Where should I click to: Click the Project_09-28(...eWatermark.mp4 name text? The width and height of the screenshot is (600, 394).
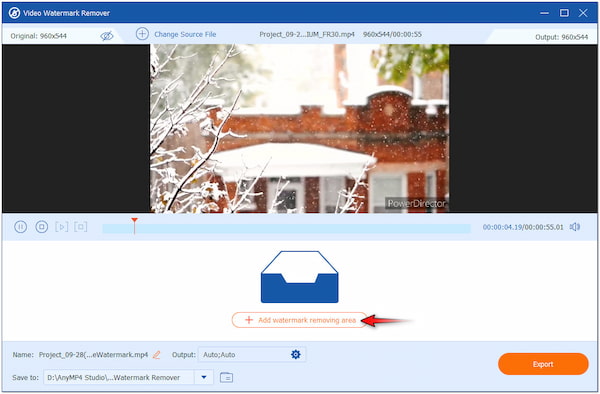pyautogui.click(x=93, y=355)
